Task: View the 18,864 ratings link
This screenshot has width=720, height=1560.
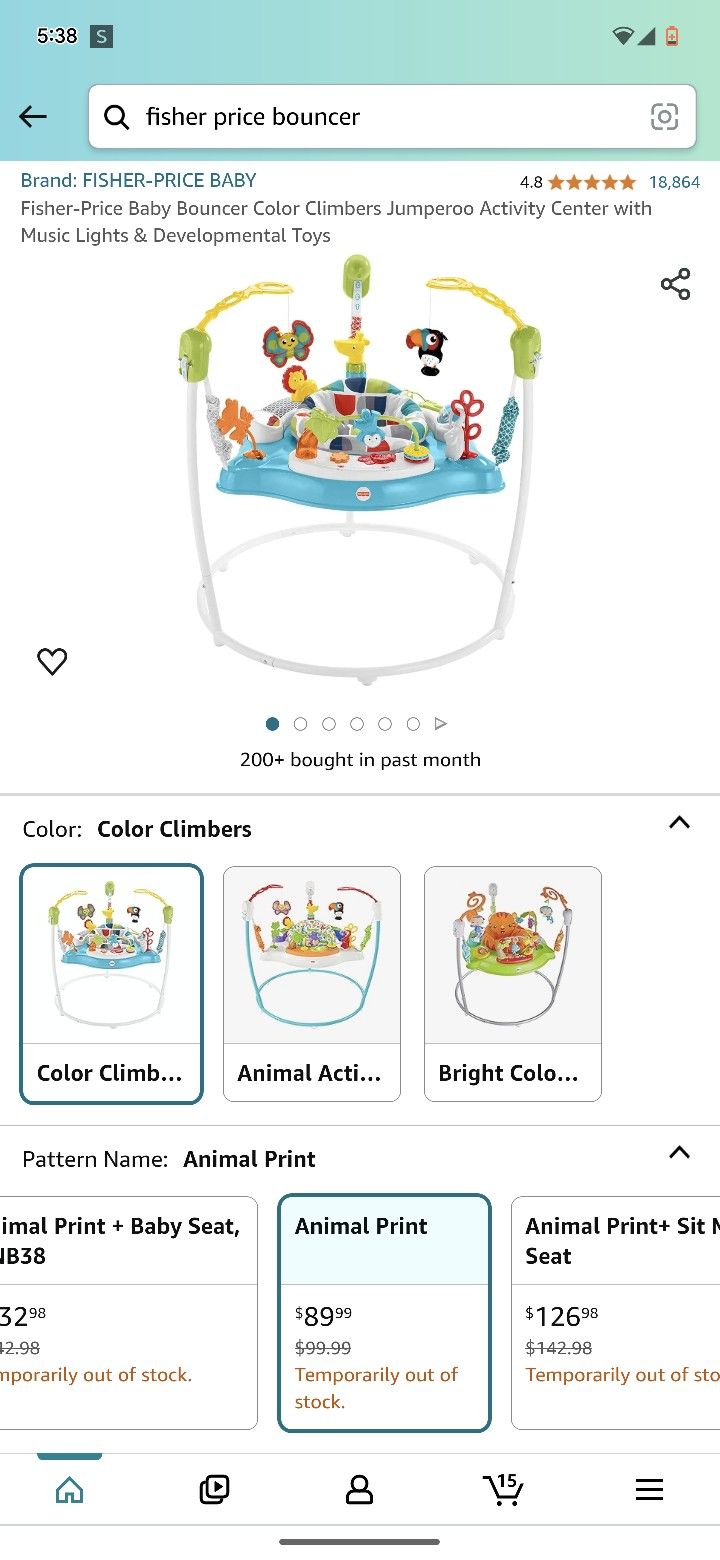Action: tap(674, 182)
